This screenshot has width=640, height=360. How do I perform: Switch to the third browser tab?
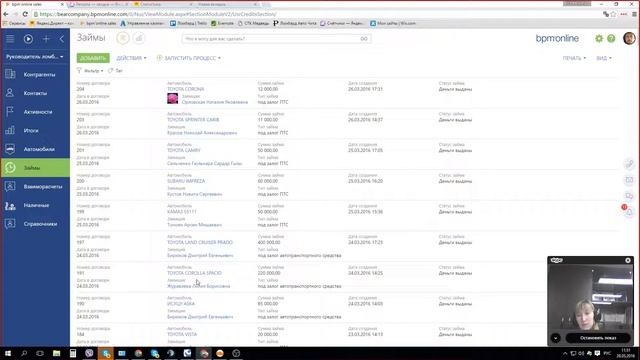(x=163, y=4)
